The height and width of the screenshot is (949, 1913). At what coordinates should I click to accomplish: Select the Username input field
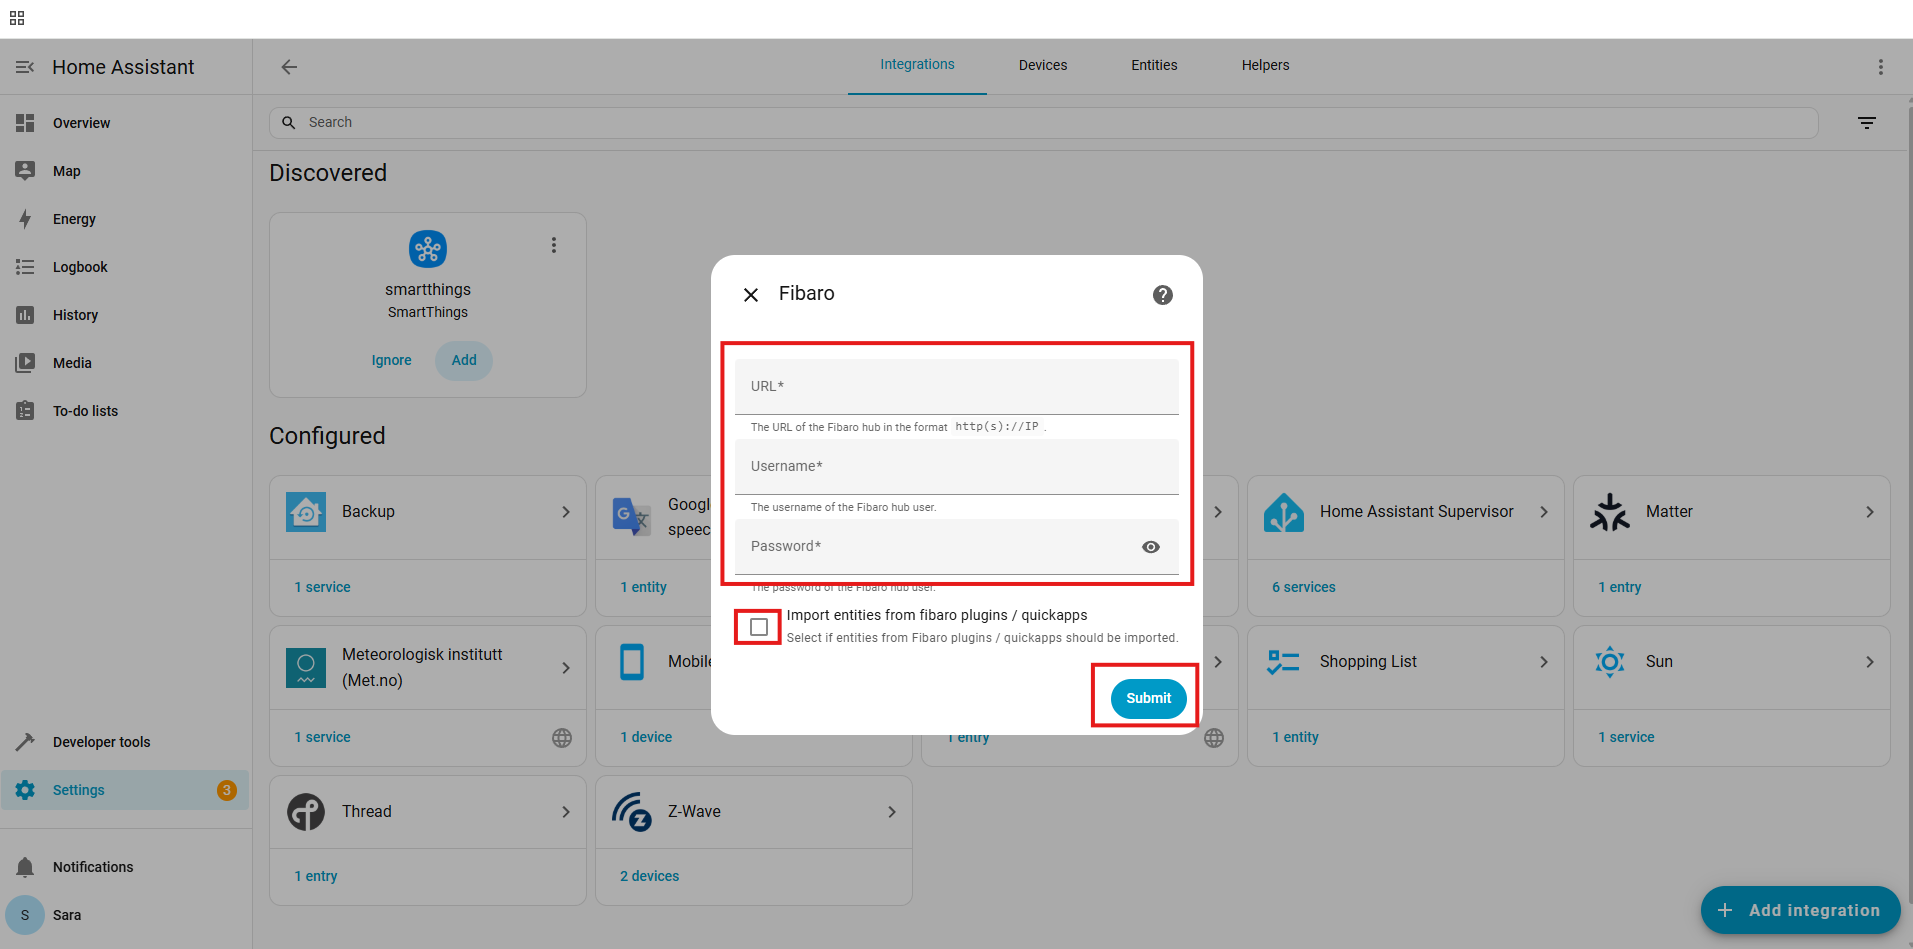[x=957, y=467]
